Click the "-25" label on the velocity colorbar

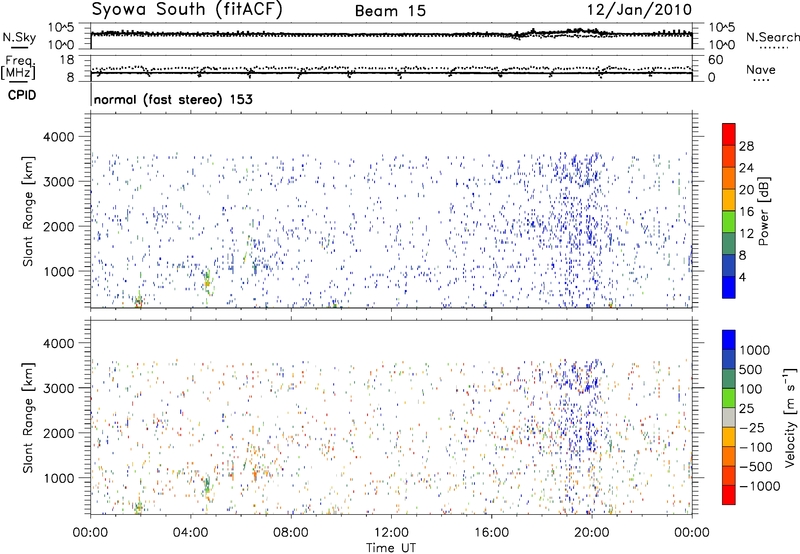(x=751, y=427)
